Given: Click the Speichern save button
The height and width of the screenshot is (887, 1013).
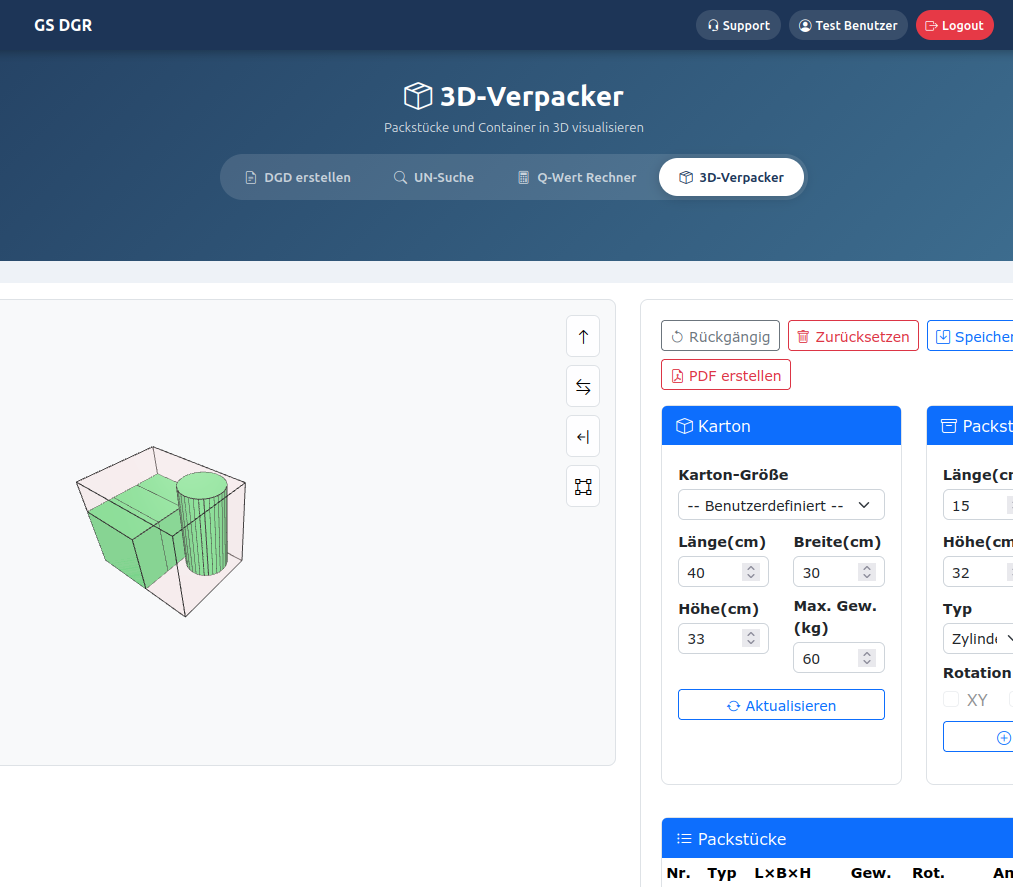Looking at the screenshot, I should pos(970,336).
